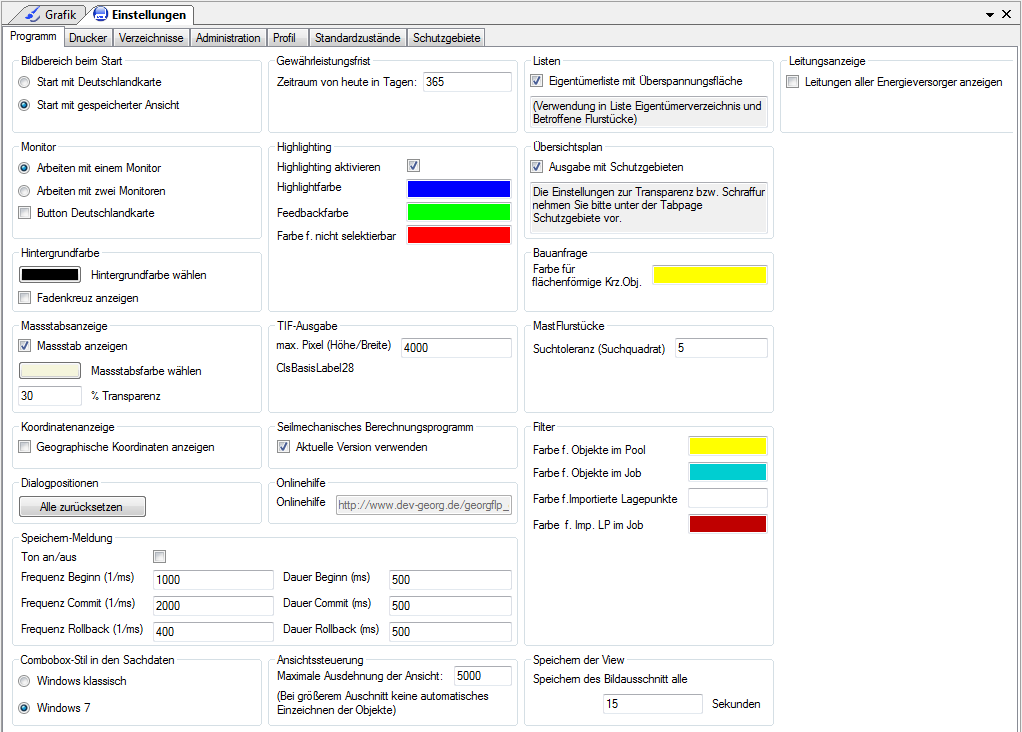Open the Schutzgebiete tab
The width and height of the screenshot is (1022, 732).
tap(447, 38)
